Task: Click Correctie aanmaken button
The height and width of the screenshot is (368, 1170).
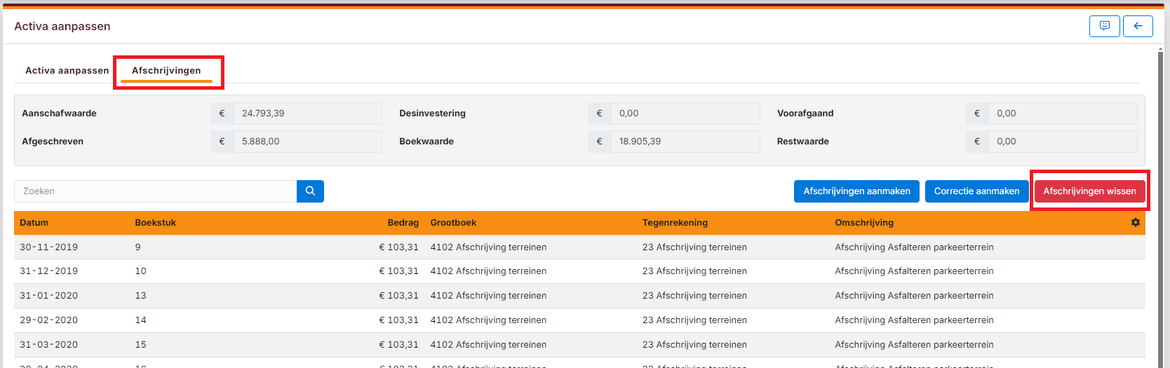Action: tap(977, 191)
